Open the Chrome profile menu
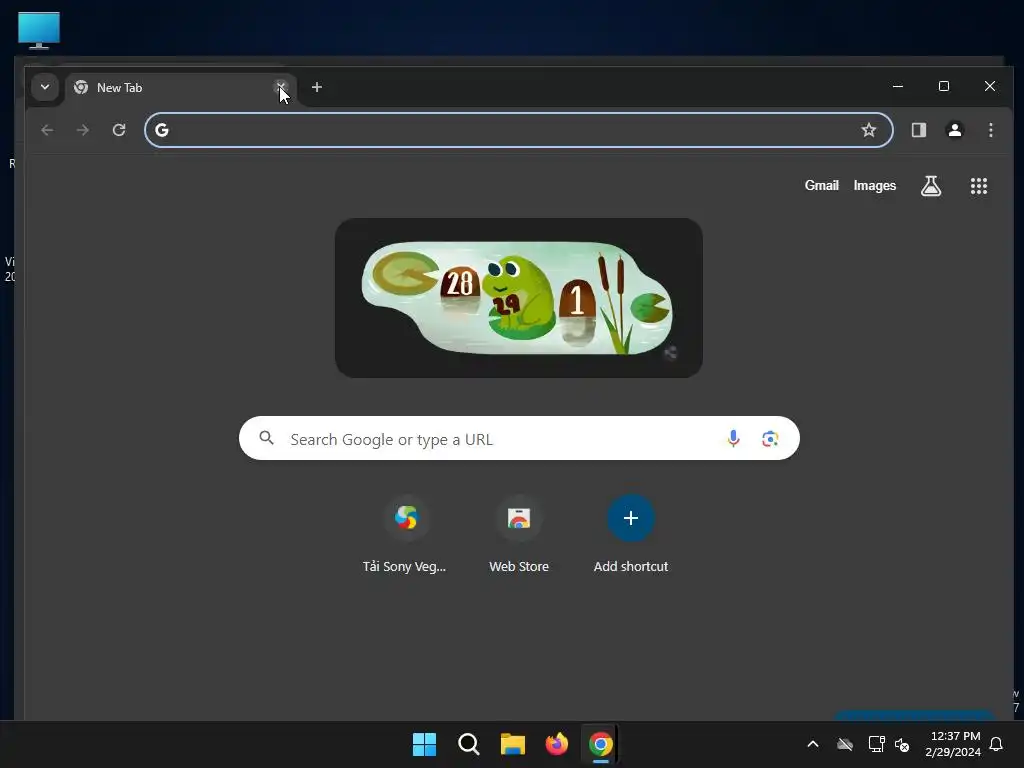The height and width of the screenshot is (768, 1024). point(955,130)
